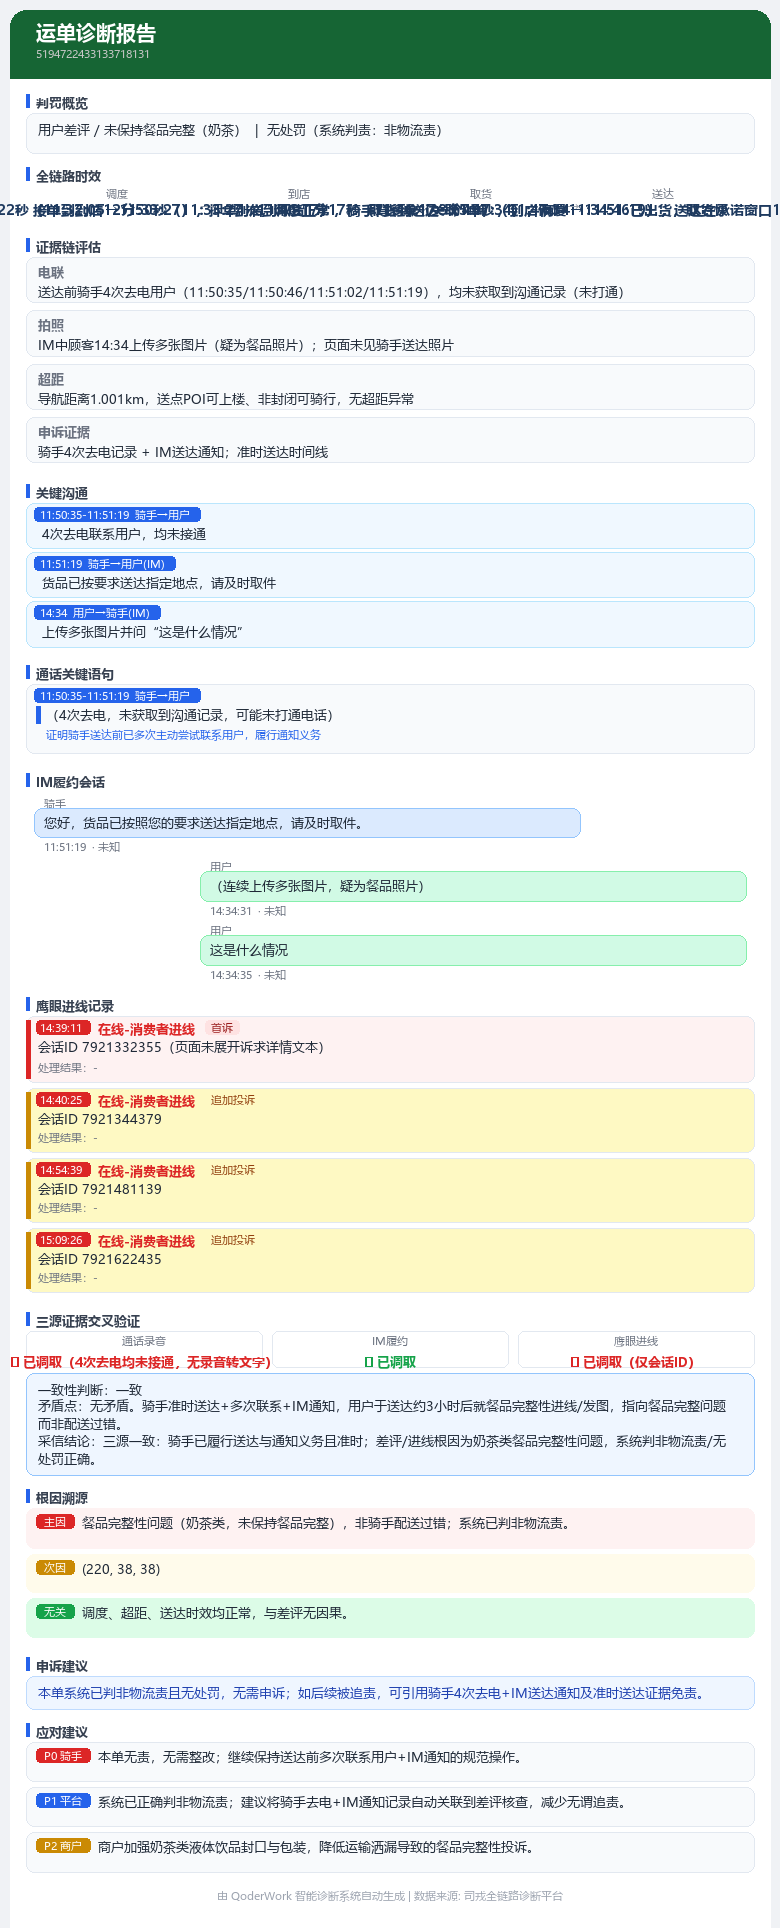Click the 关键沟通 section heading

coord(62,493)
